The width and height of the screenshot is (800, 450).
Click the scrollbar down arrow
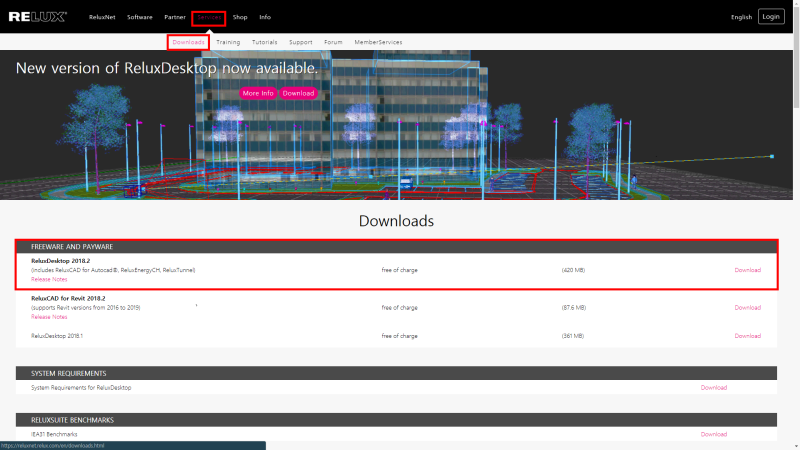(x=796, y=446)
